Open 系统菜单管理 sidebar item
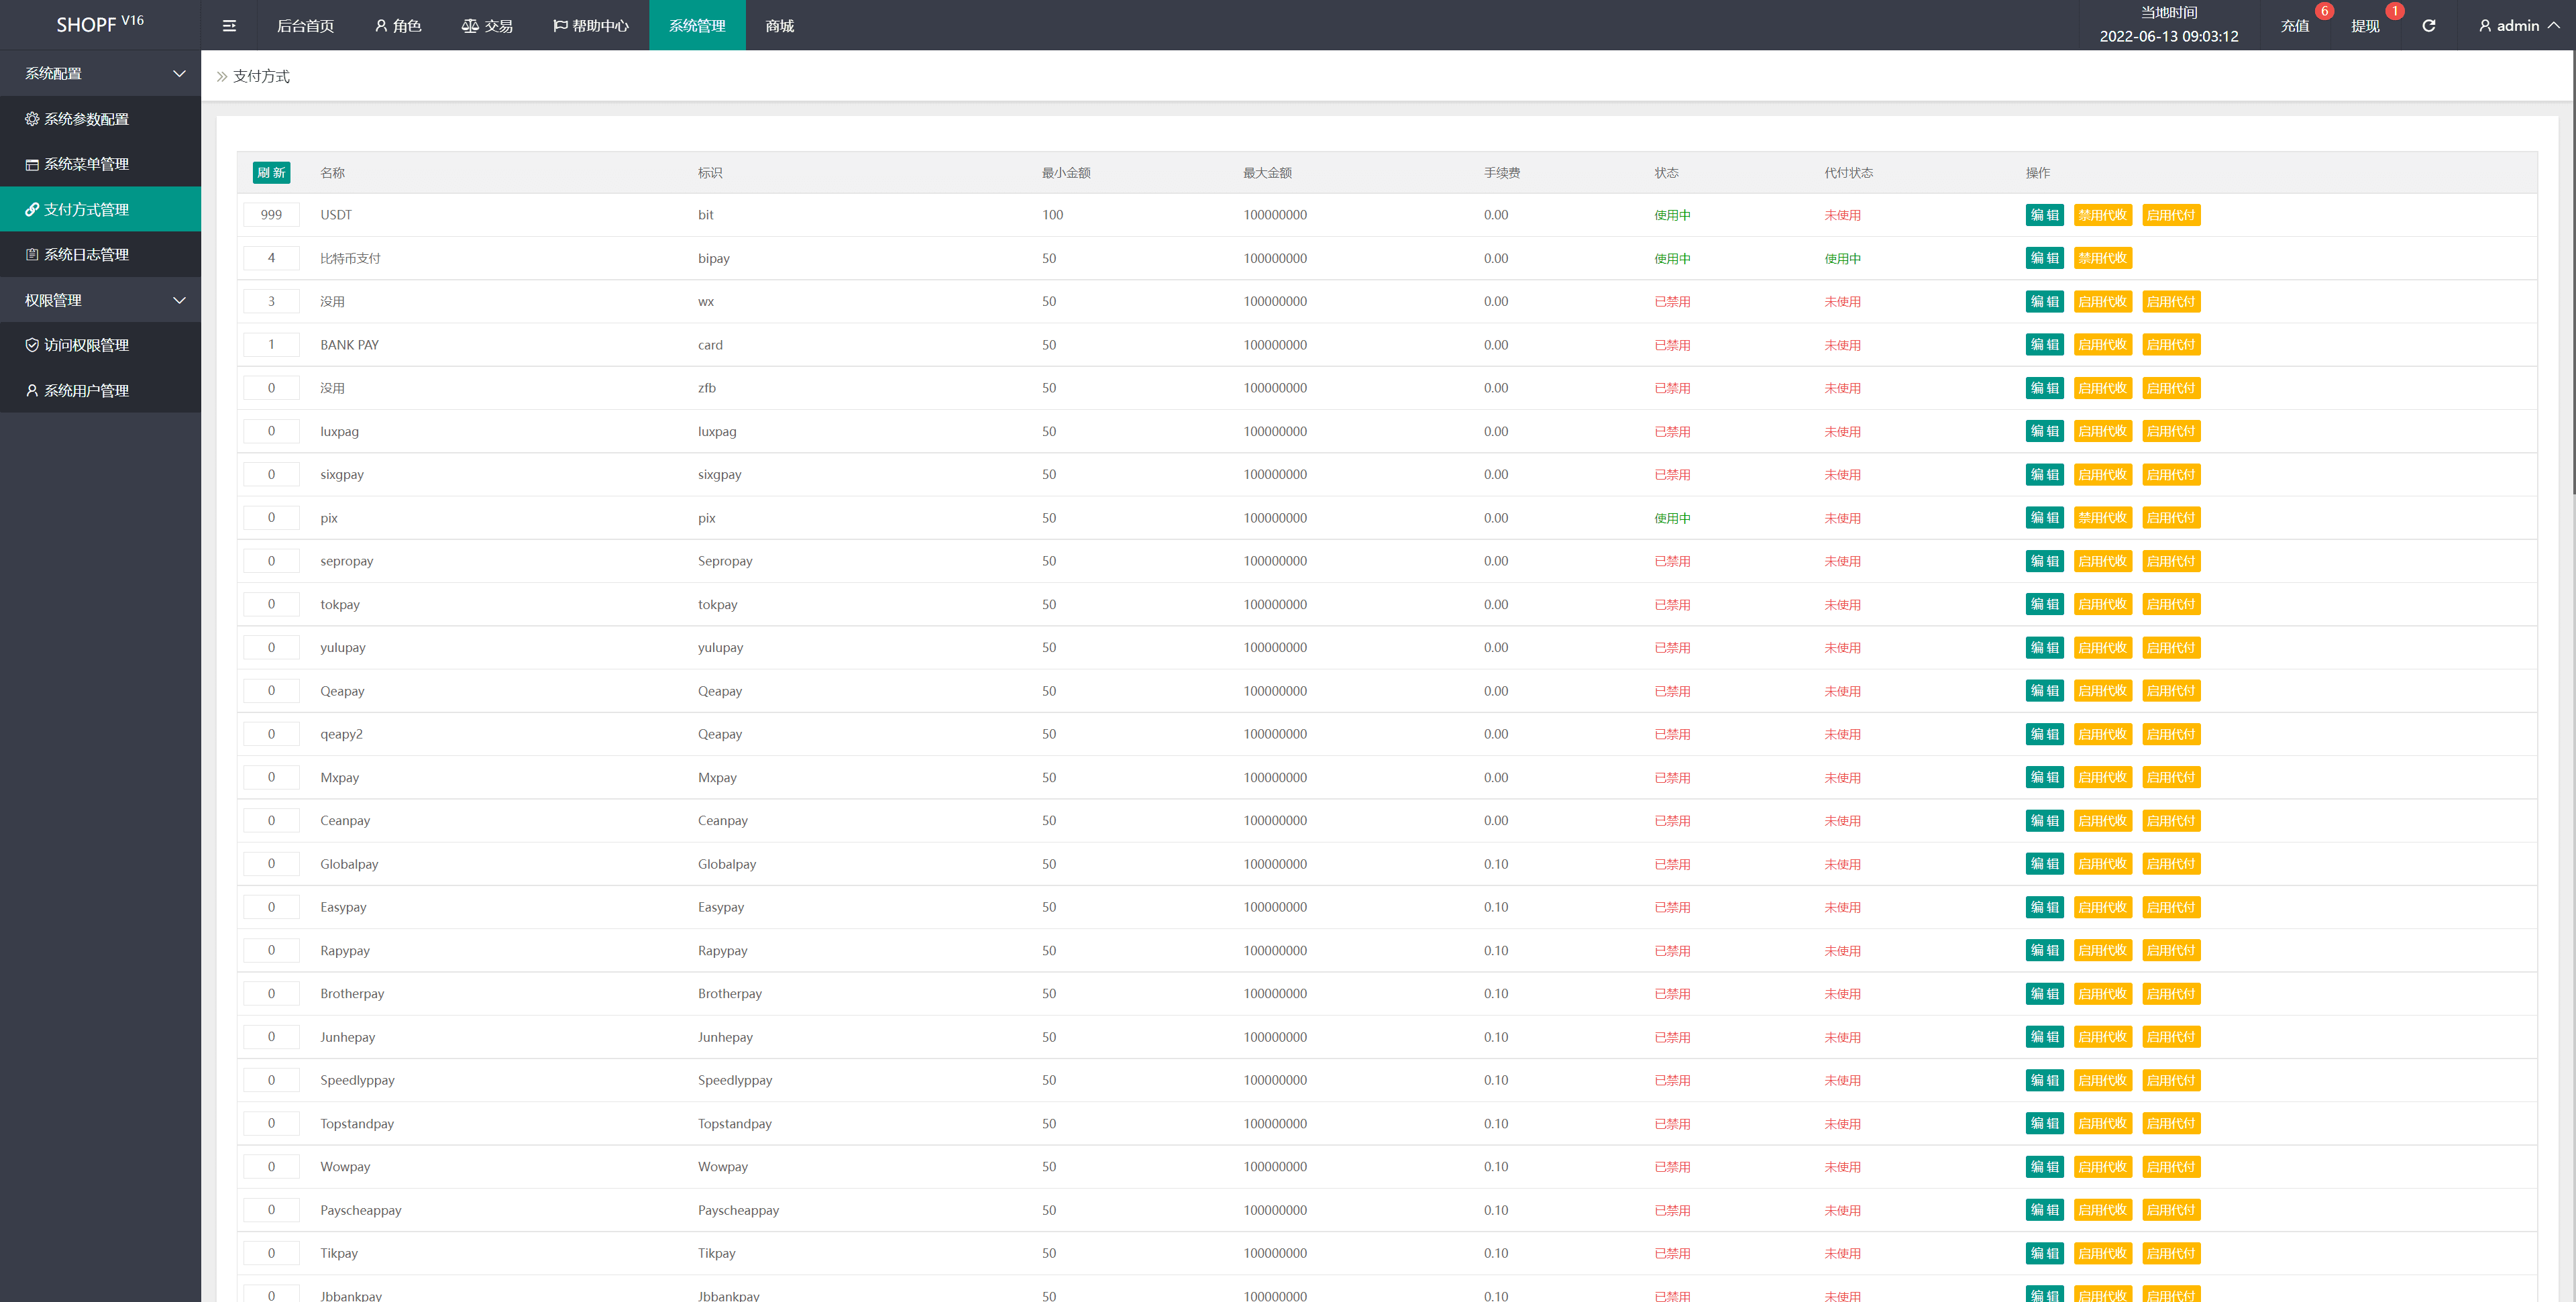 (x=86, y=164)
